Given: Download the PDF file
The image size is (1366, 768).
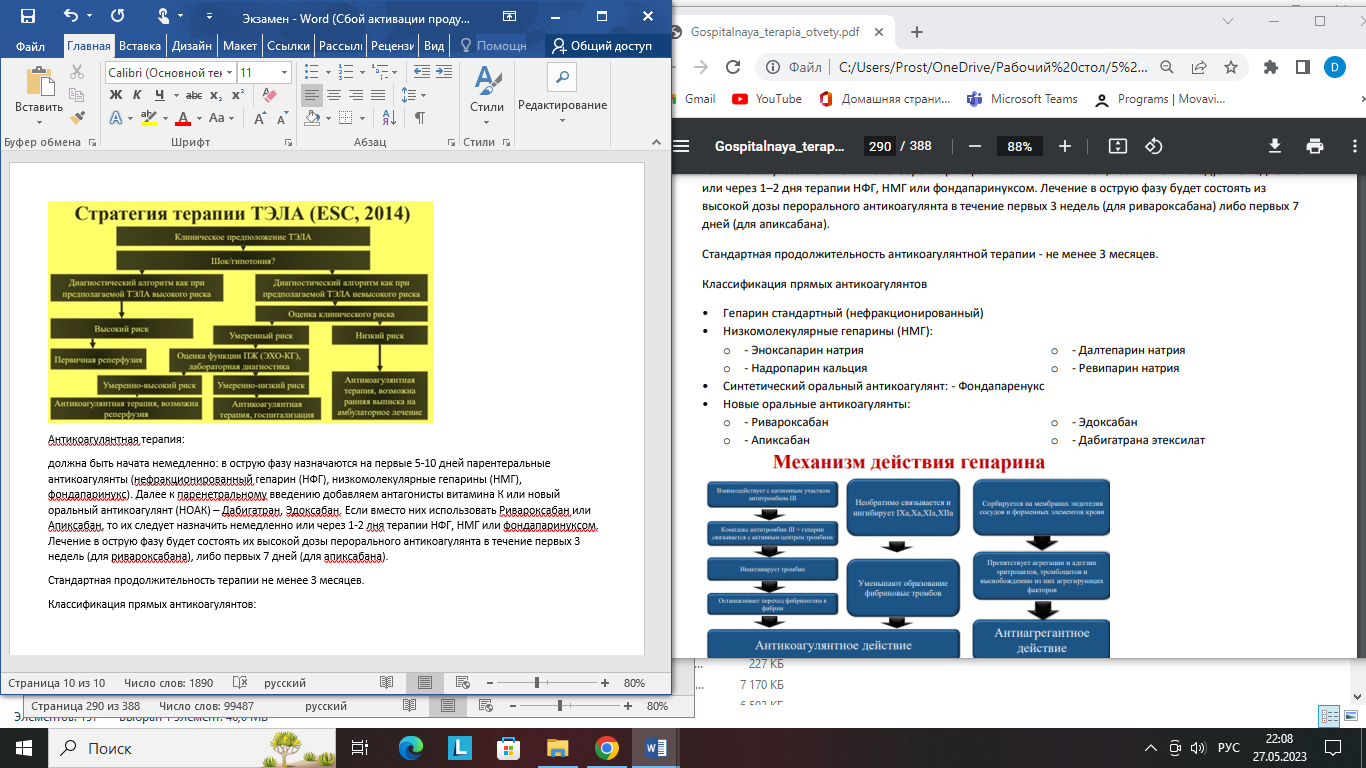Looking at the screenshot, I should pos(1274,146).
